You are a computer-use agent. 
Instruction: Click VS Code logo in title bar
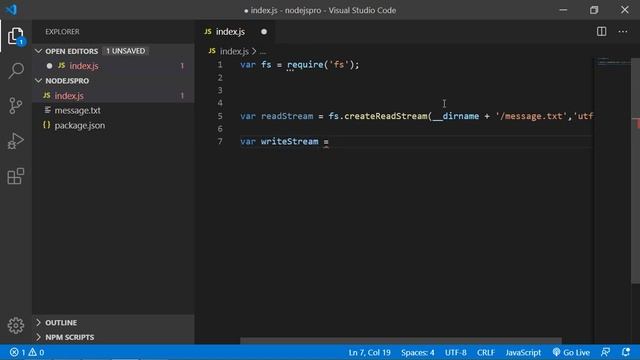pos(12,9)
